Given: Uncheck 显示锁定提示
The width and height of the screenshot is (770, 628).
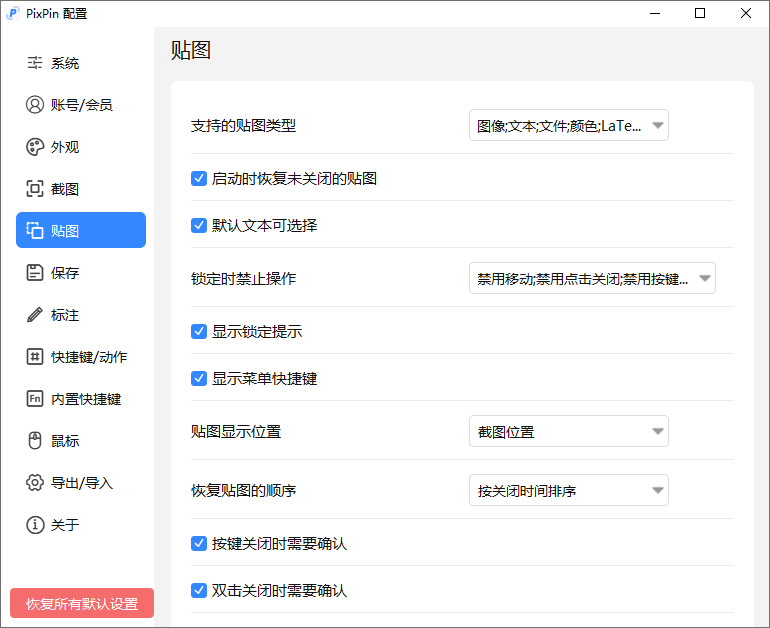Looking at the screenshot, I should pyautogui.click(x=199, y=331).
